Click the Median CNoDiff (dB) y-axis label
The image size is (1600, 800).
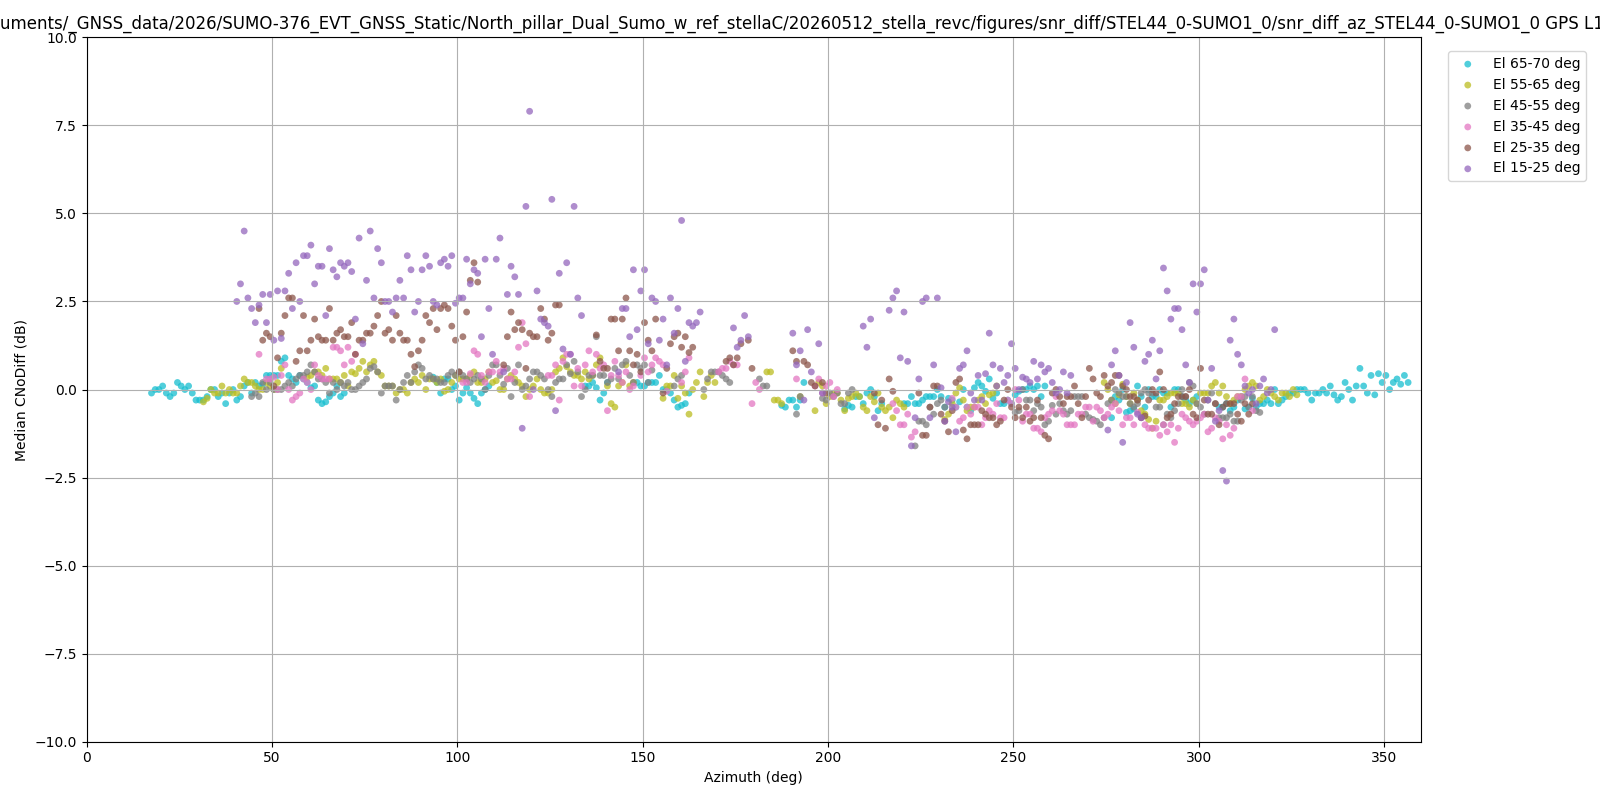(x=21, y=390)
